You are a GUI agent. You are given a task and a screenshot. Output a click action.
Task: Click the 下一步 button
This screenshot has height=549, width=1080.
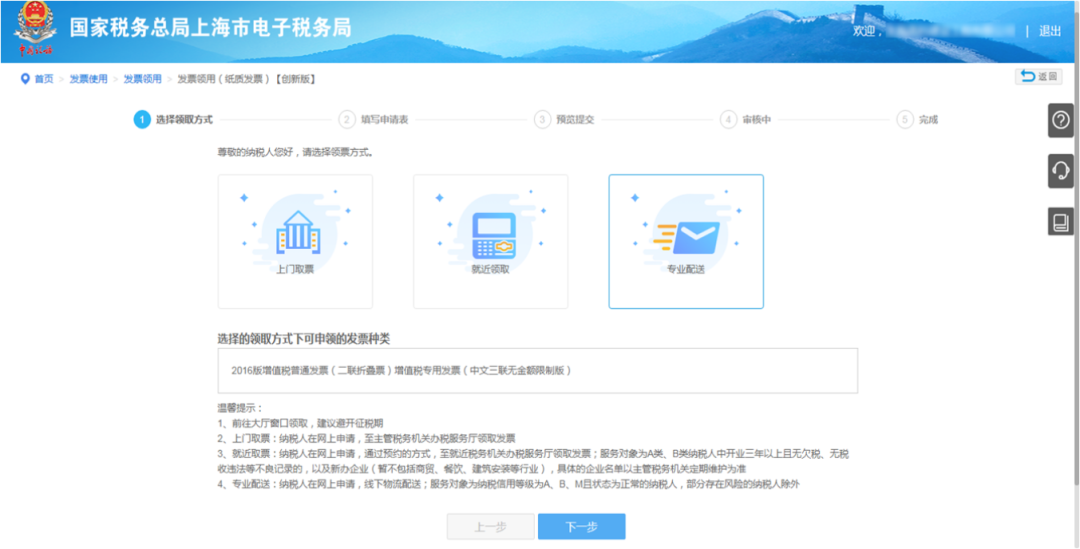(581, 527)
